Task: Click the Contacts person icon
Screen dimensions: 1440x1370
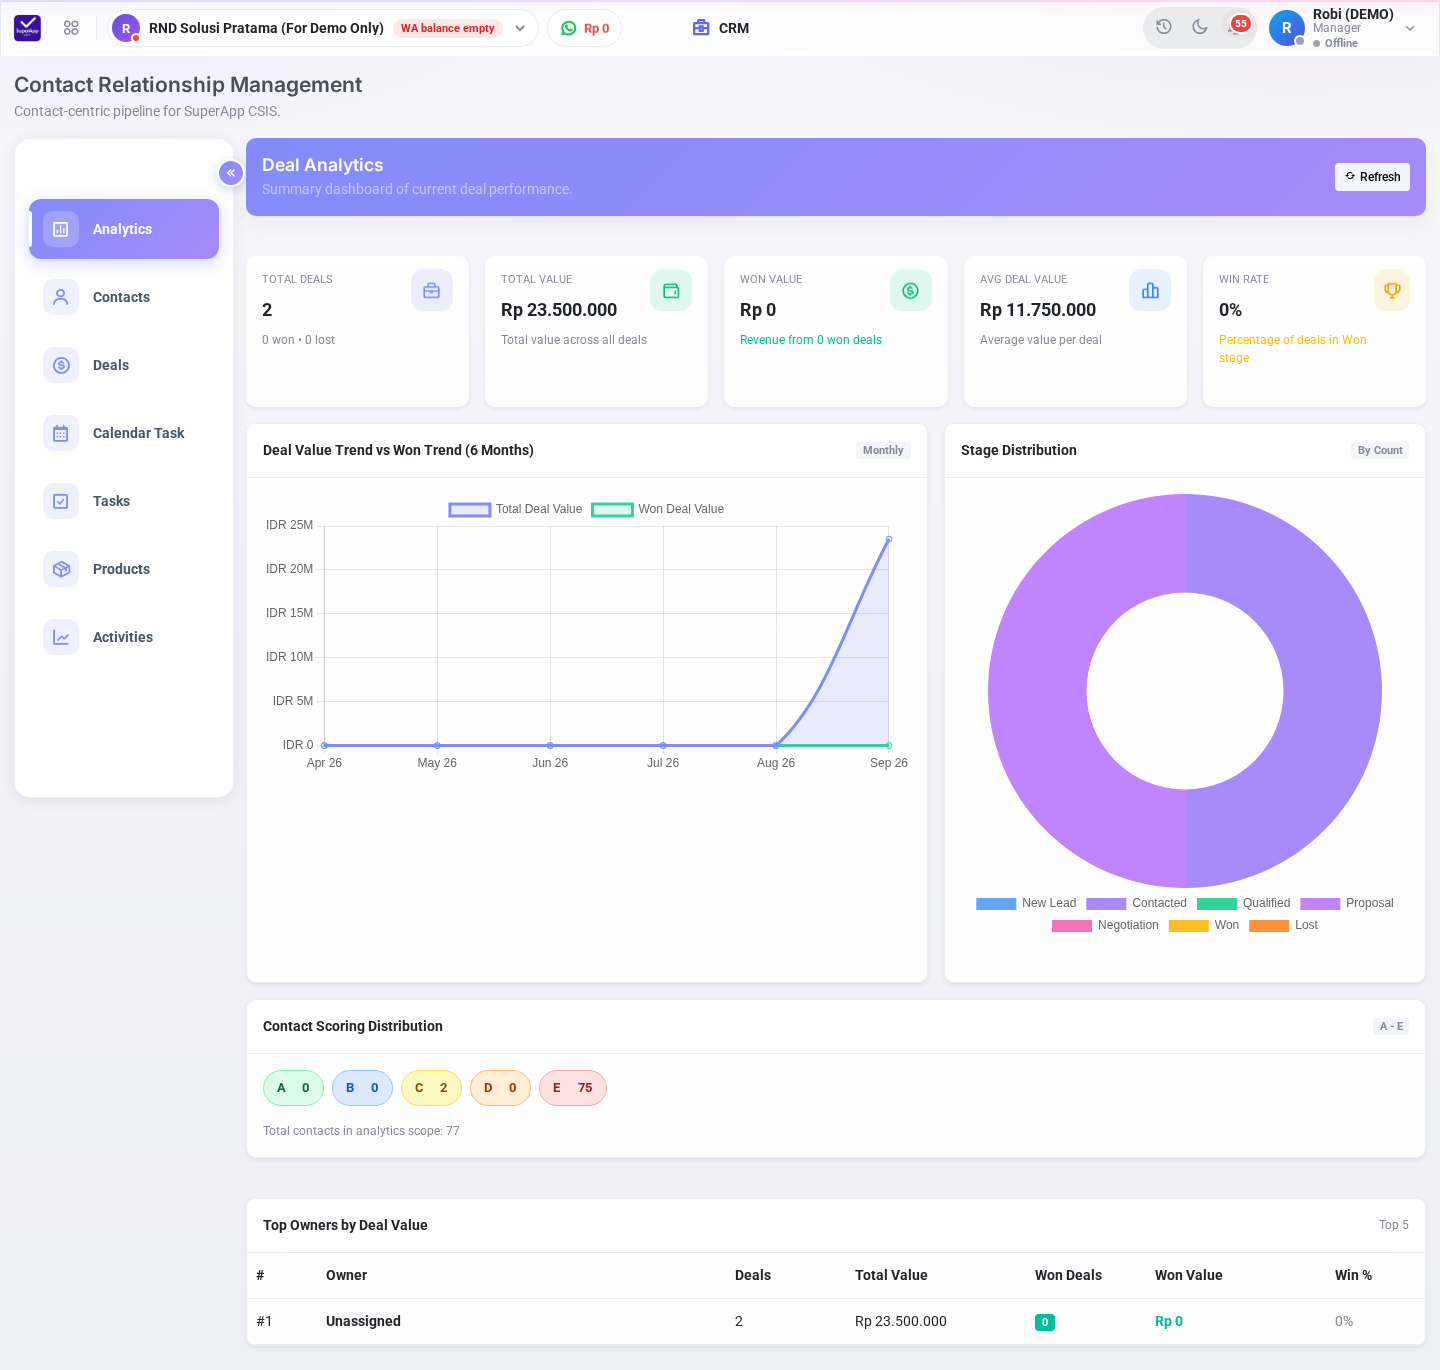Action: (61, 297)
